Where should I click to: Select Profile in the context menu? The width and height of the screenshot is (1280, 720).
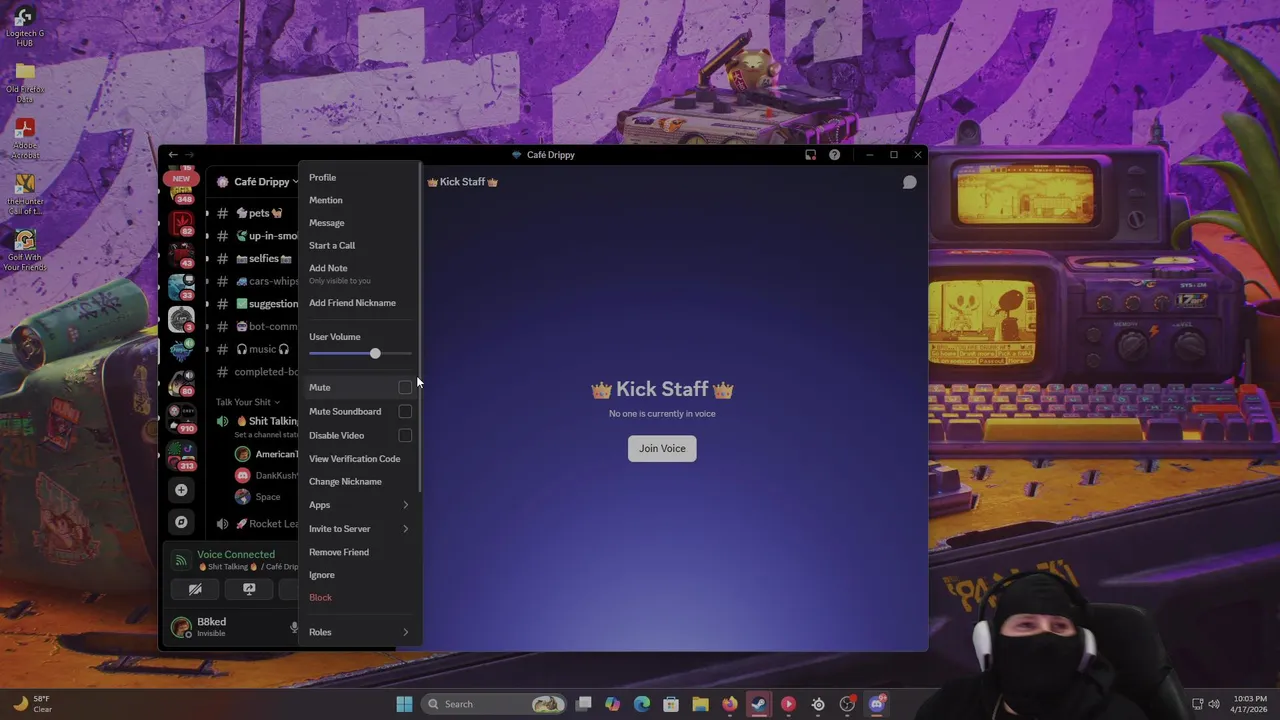click(x=359, y=177)
